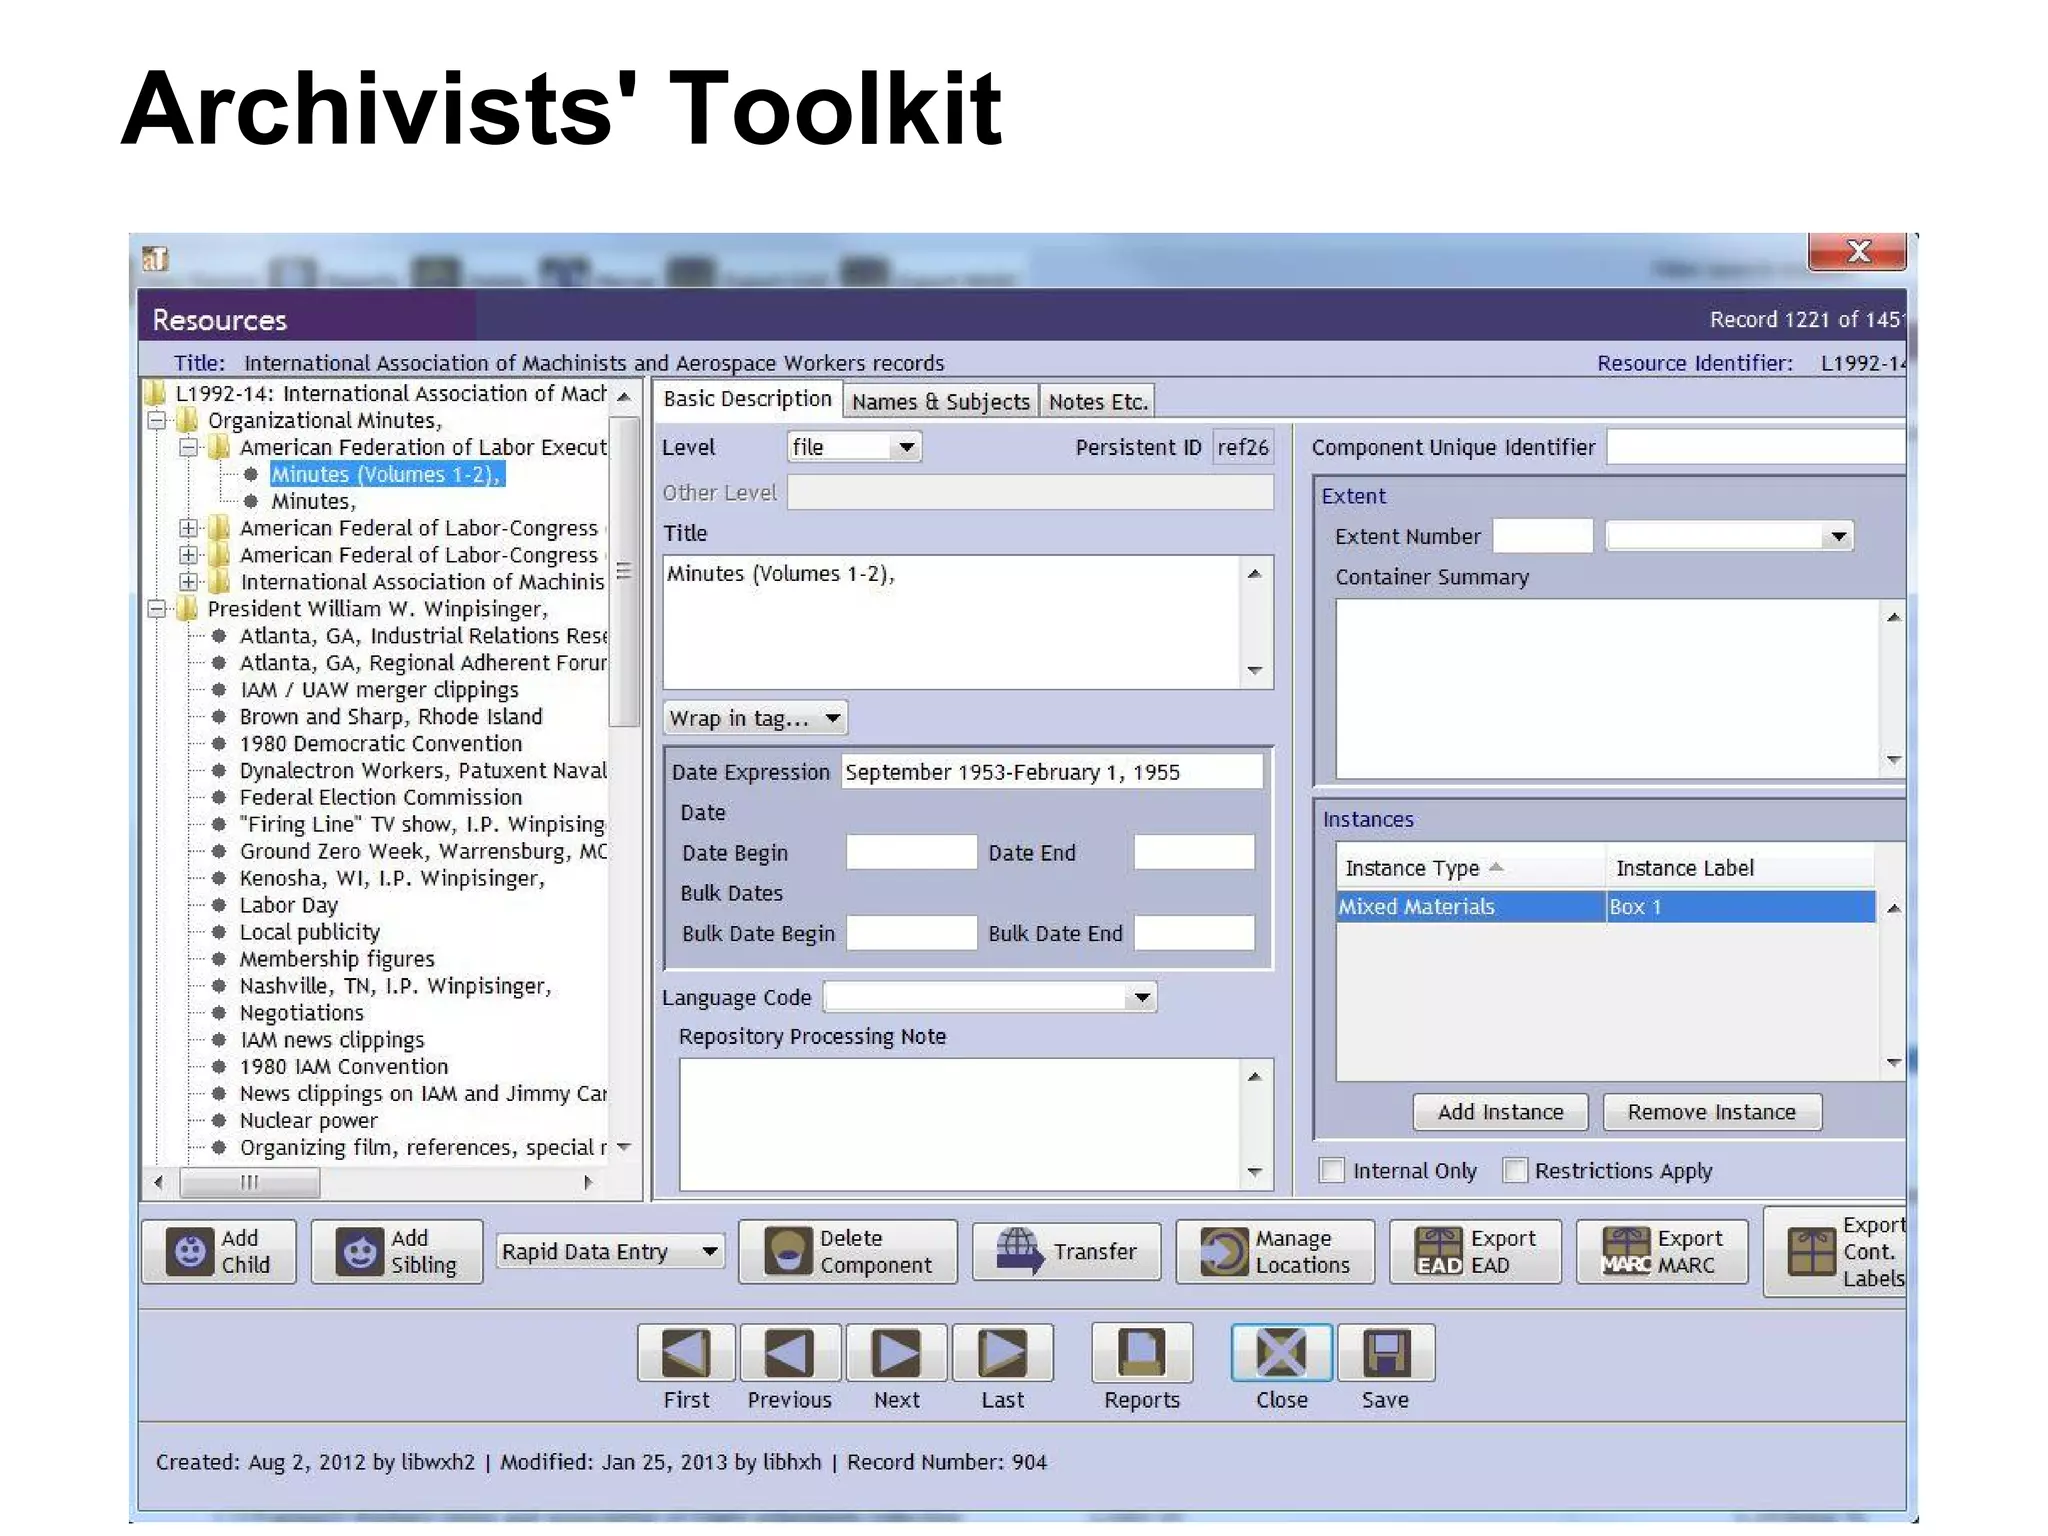Screen dimensions: 2048x1536
Task: Open the Language Code dropdown
Action: 1141,997
